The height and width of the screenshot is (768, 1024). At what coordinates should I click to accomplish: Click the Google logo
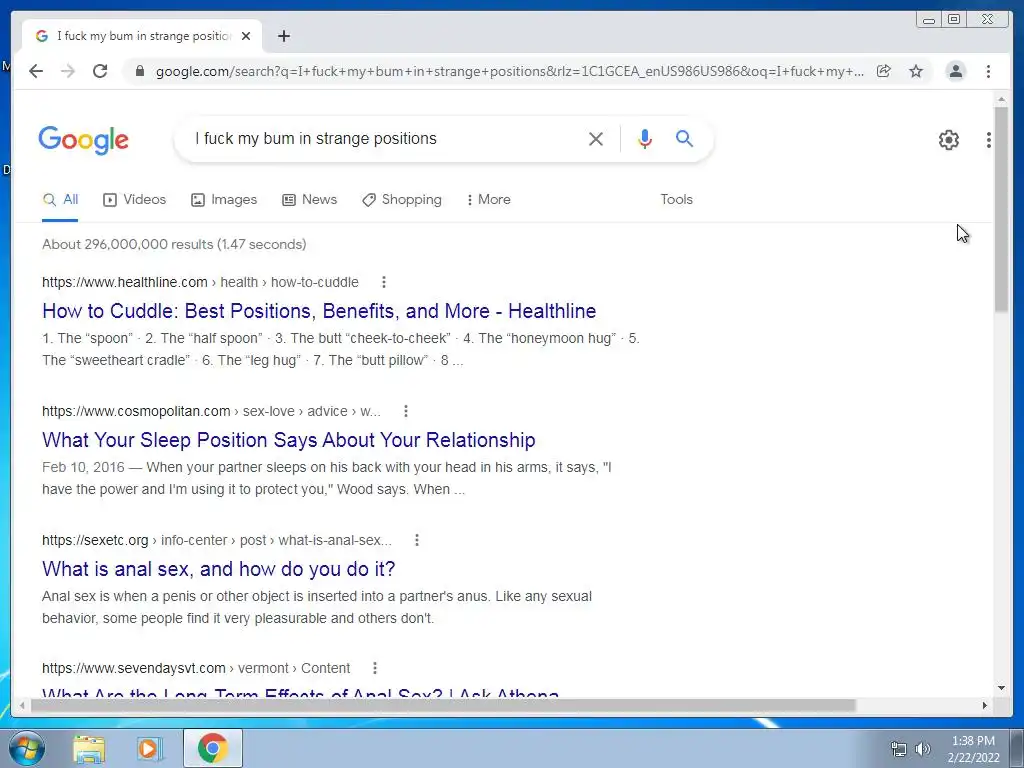pos(84,140)
